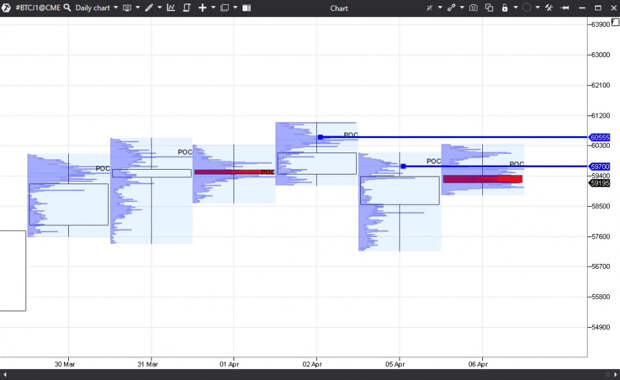Select the pencil drawing tool icon
The height and width of the screenshot is (380, 620).
pos(149,8)
